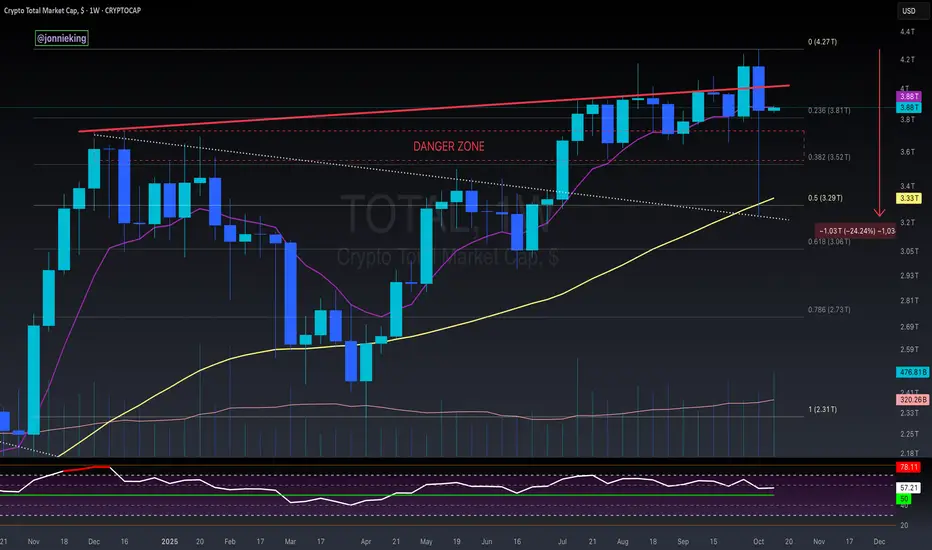Click the Fib level label 0.618 (3.06T)

[829, 241]
